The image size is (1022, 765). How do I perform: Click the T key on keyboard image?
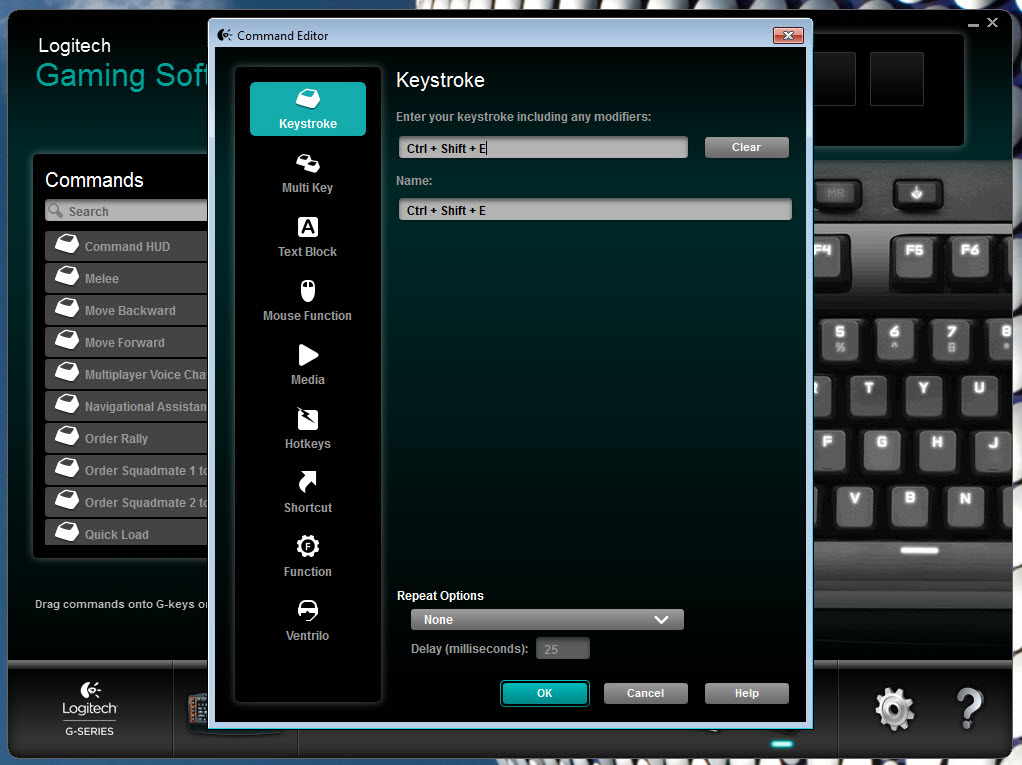point(868,394)
